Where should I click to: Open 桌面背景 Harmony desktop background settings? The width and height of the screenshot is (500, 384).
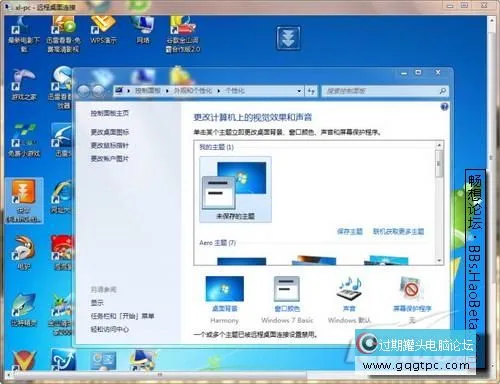pos(225,299)
